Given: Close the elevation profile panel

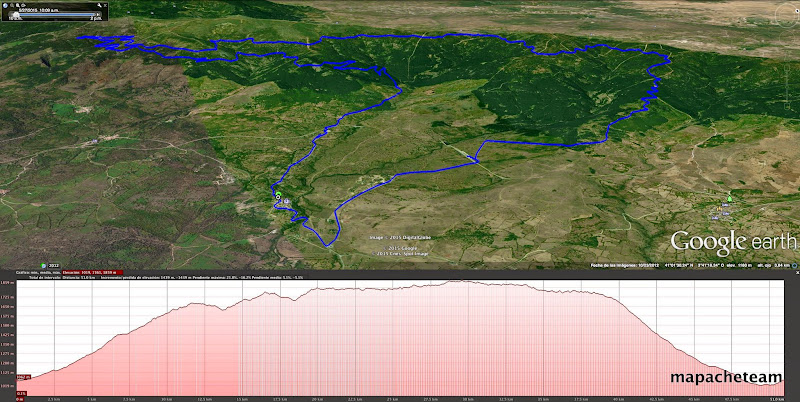Looking at the screenshot, I should [797, 272].
